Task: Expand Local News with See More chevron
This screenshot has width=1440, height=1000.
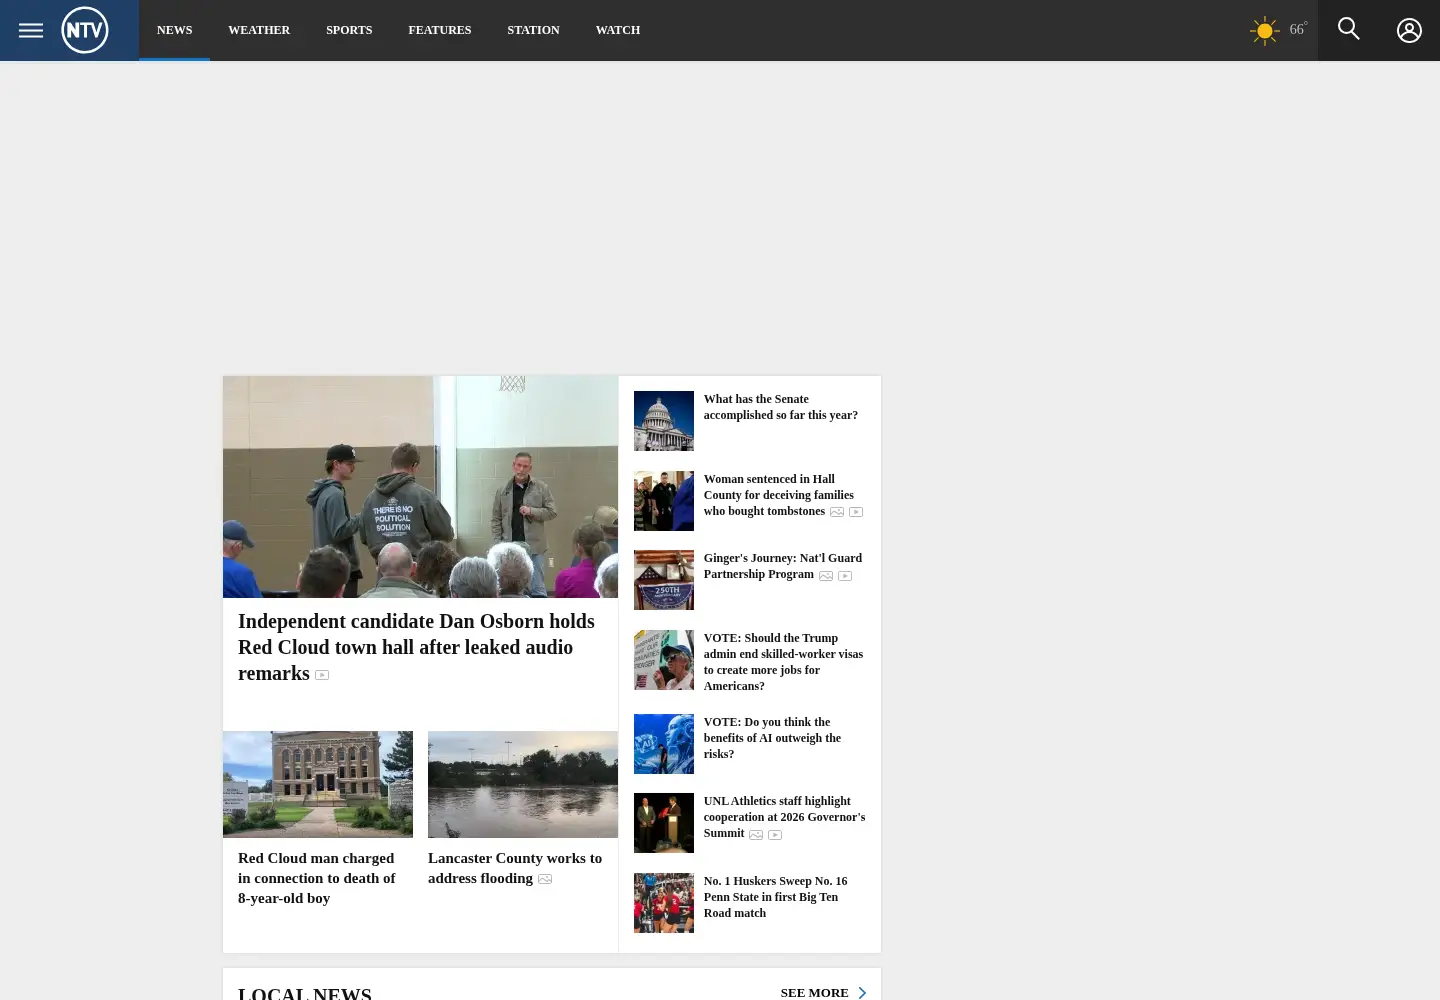Action: [862, 993]
